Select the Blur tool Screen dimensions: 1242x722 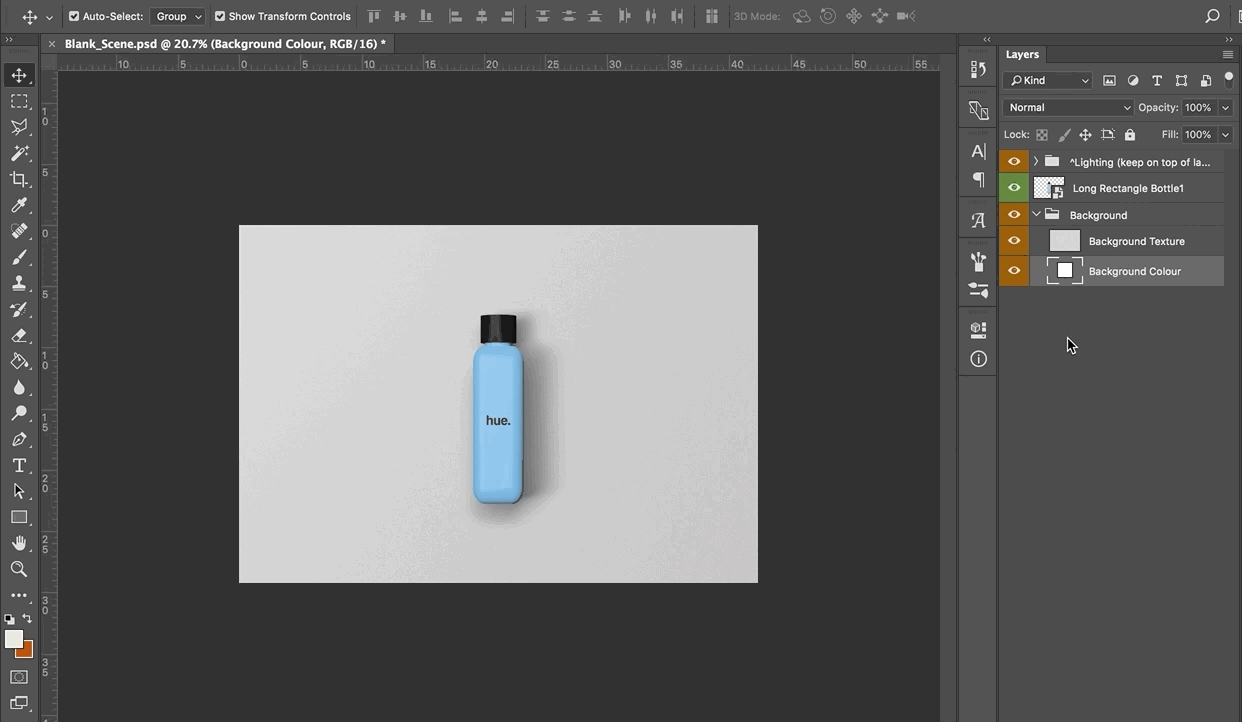pyautogui.click(x=19, y=388)
